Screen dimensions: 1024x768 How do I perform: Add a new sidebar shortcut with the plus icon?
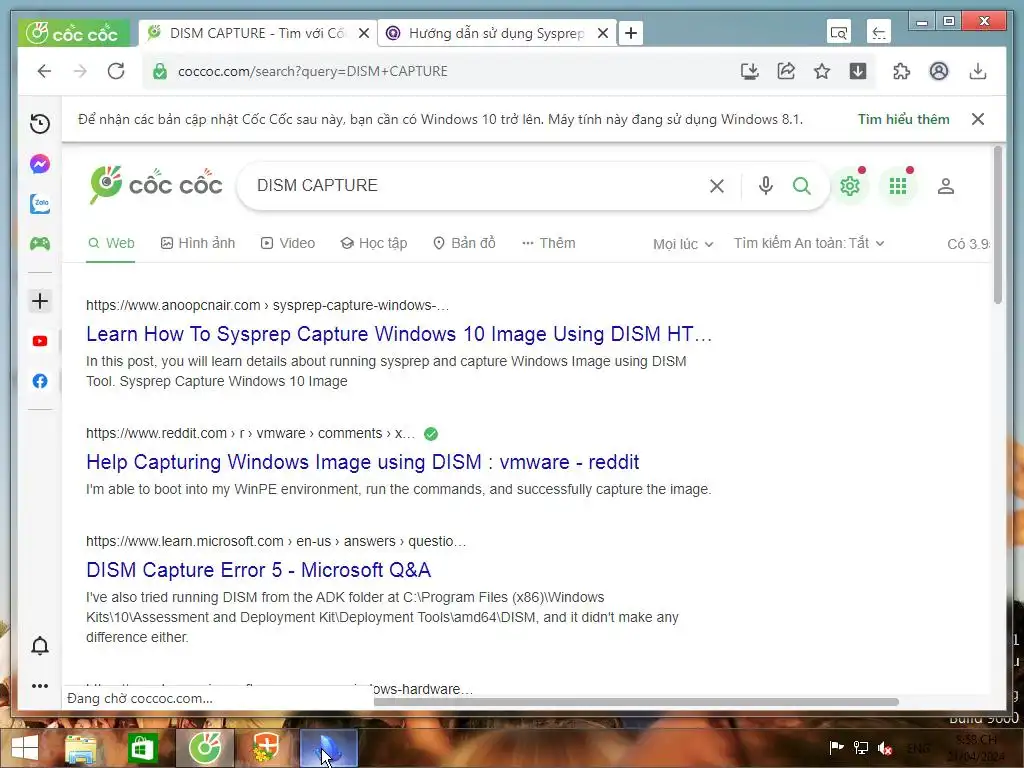point(40,301)
